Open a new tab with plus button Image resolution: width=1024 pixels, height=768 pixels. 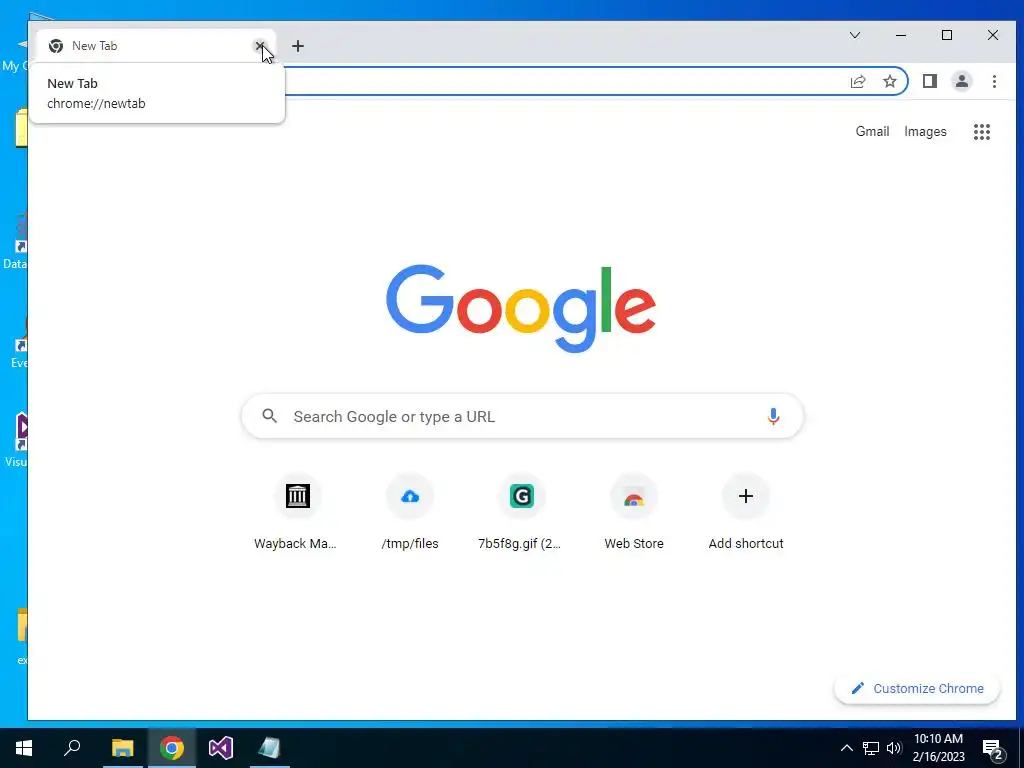click(x=298, y=46)
